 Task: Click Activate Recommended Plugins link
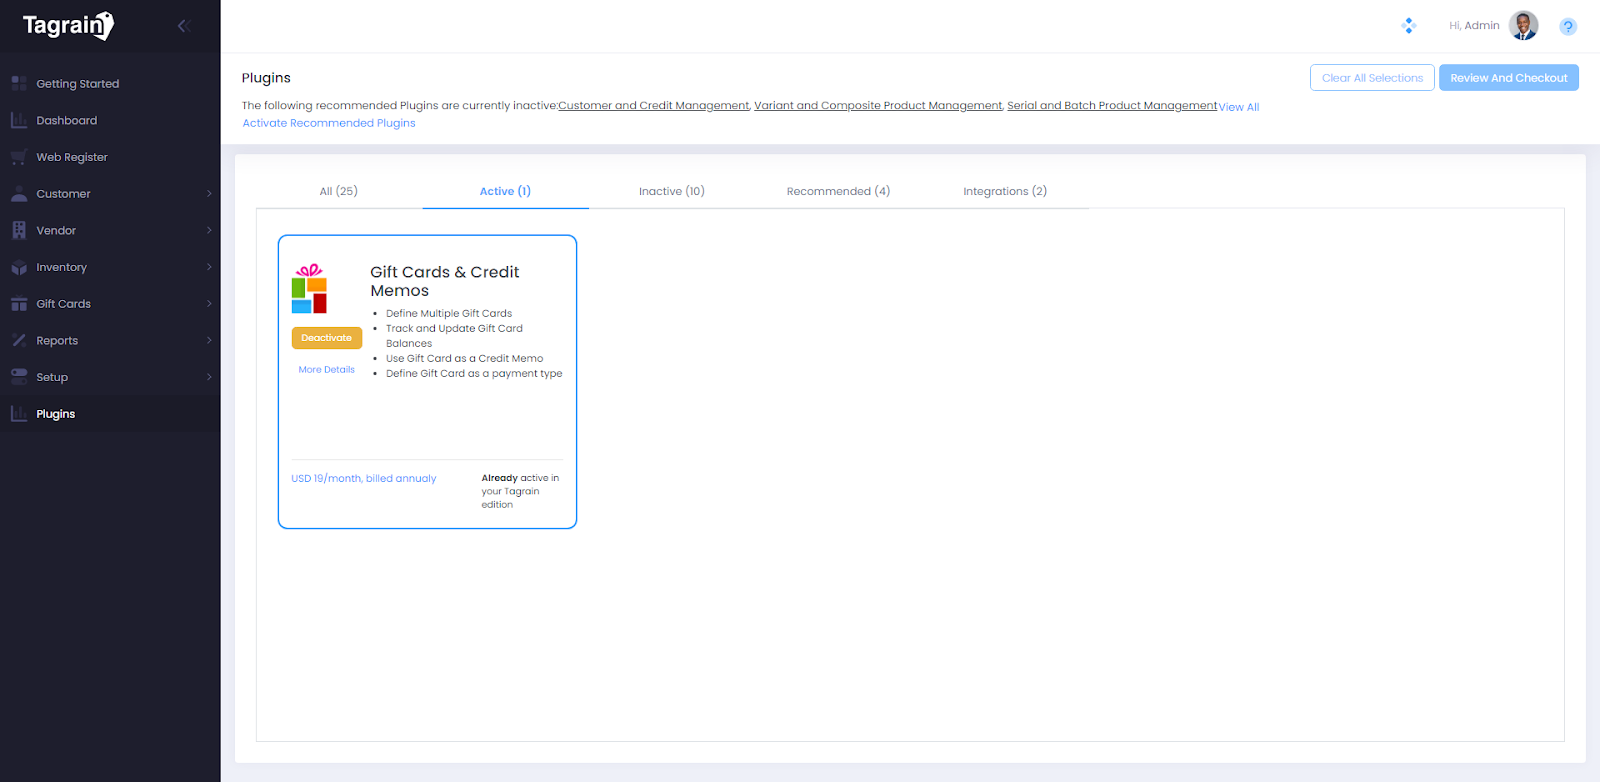pos(329,123)
